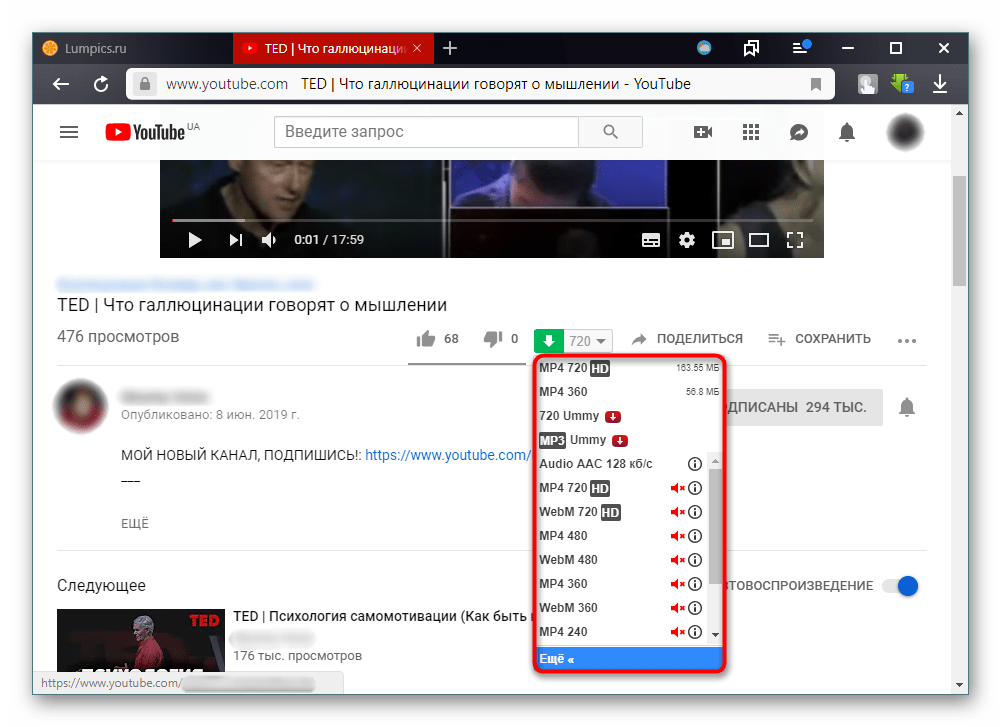Switch to the Lumpics.ru tab
The width and height of the screenshot is (1001, 727).
click(x=133, y=49)
